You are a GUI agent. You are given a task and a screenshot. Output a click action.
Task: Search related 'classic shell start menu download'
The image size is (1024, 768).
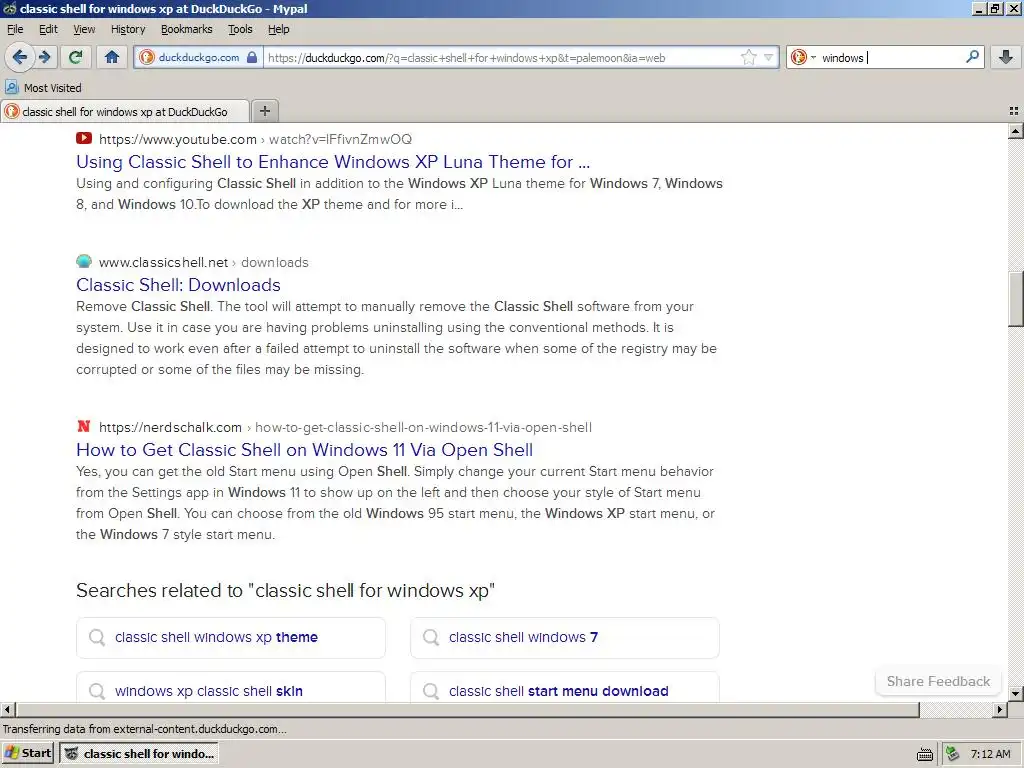(565, 688)
